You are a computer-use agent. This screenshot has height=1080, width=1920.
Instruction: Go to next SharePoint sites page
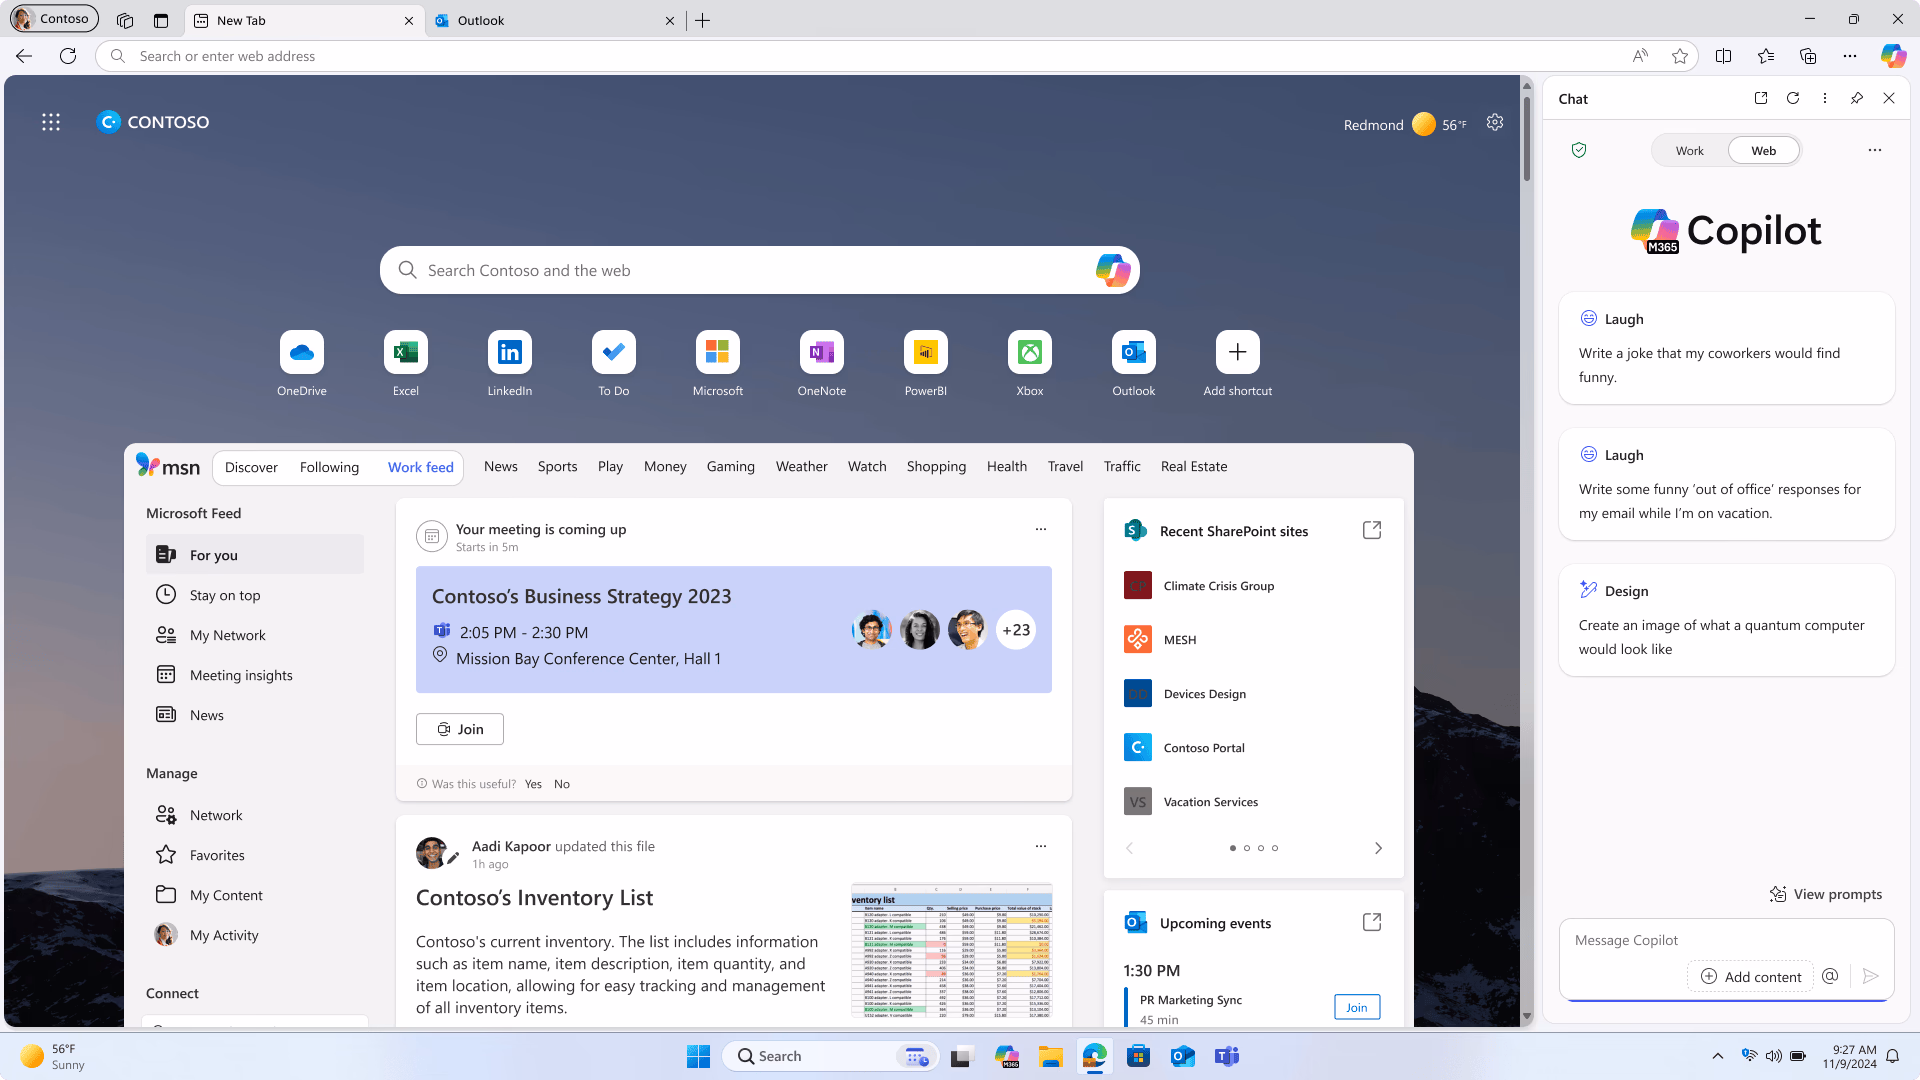1378,848
